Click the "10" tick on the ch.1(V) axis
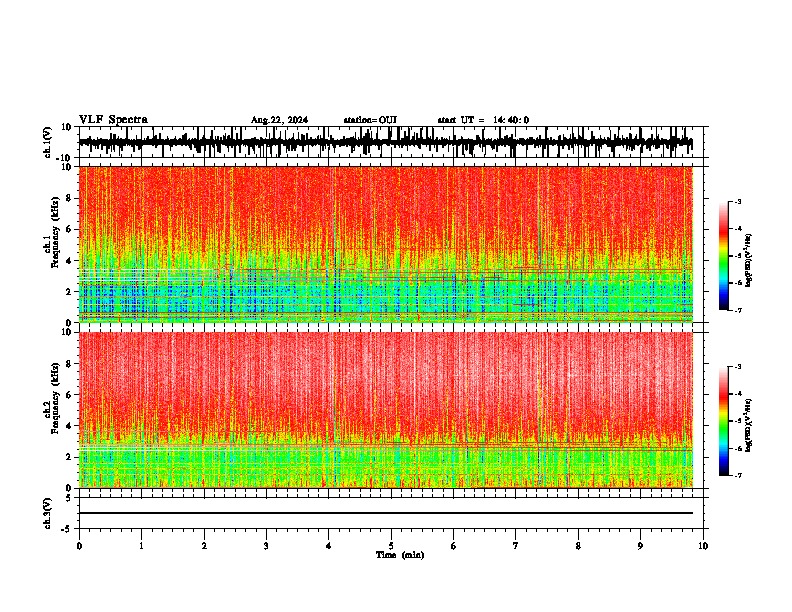 (67, 127)
